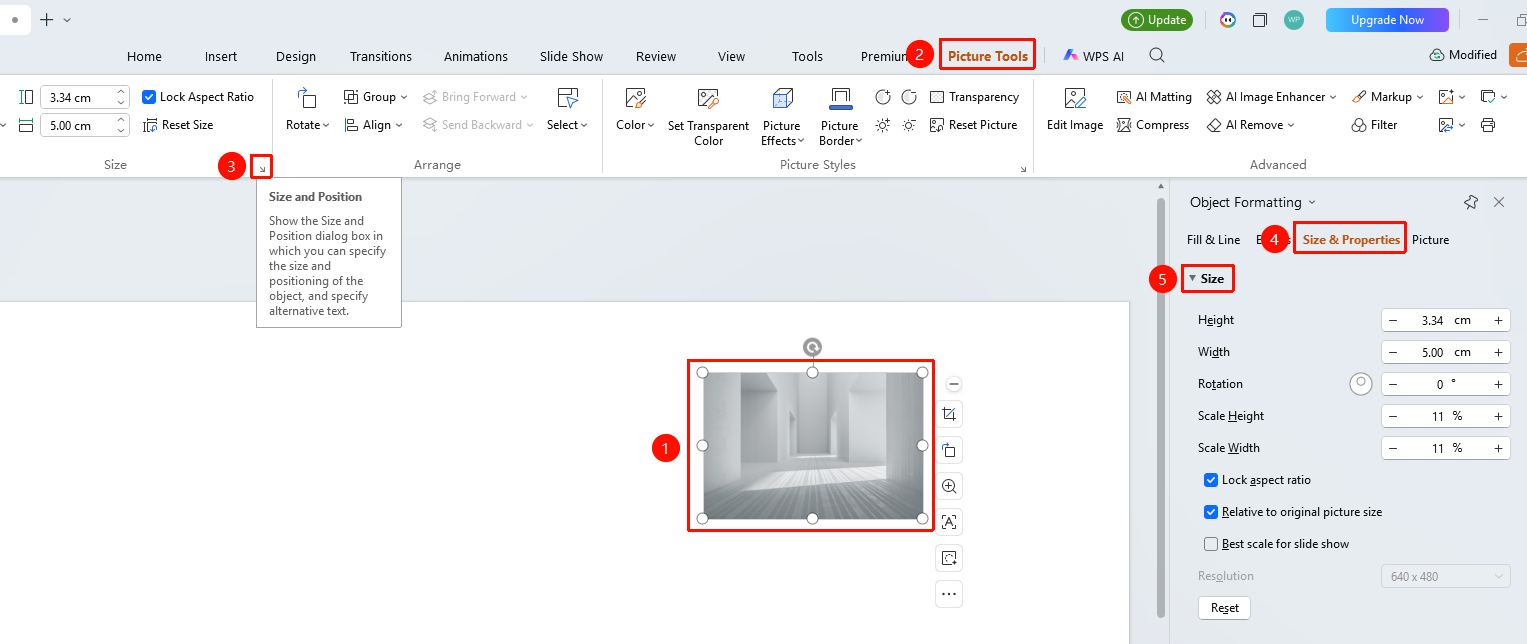Viewport: 1527px width, 644px height.
Task: Click the crop icon beside the picture
Action: click(949, 414)
